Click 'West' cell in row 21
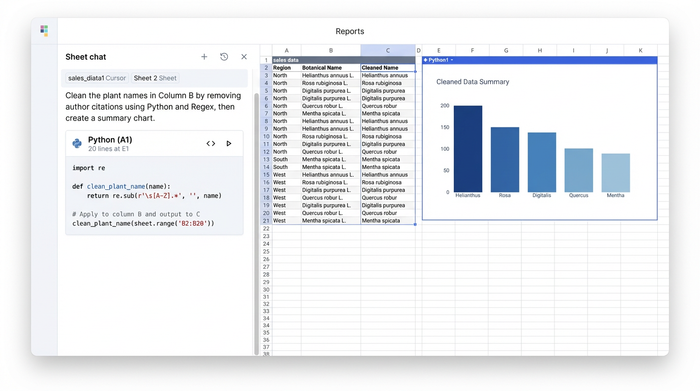The width and height of the screenshot is (700, 391). pos(287,220)
